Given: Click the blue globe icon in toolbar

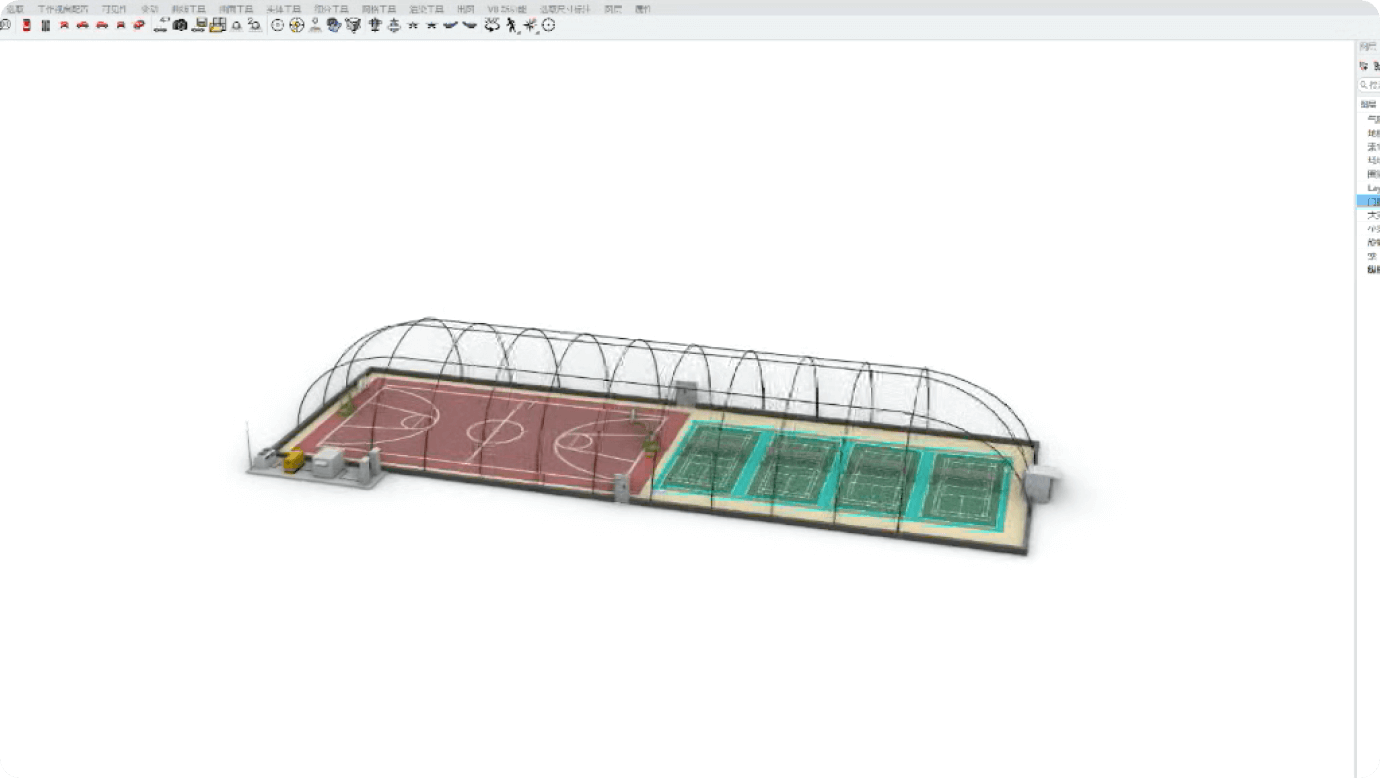Looking at the screenshot, I should 334,25.
